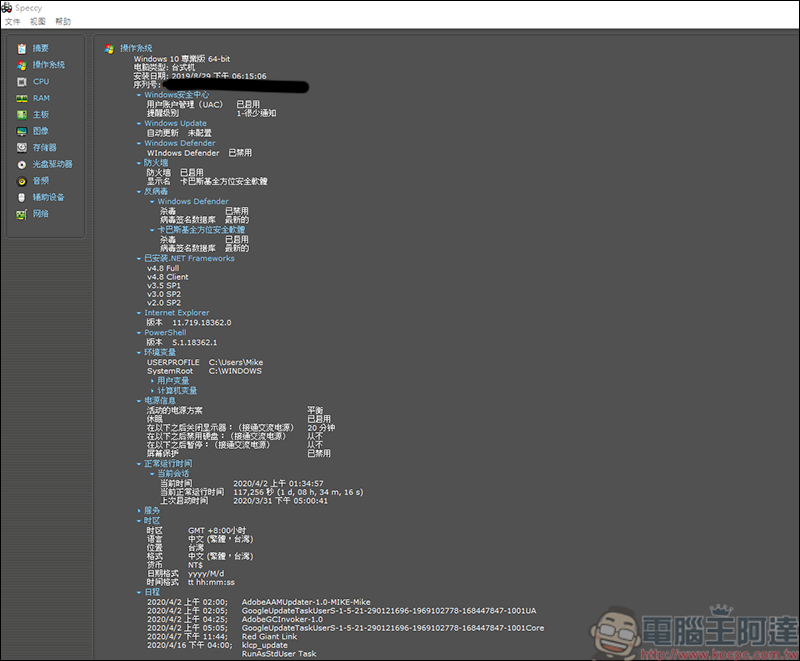Go to the 摘要 section
Image resolution: width=800 pixels, height=661 pixels.
coord(41,48)
